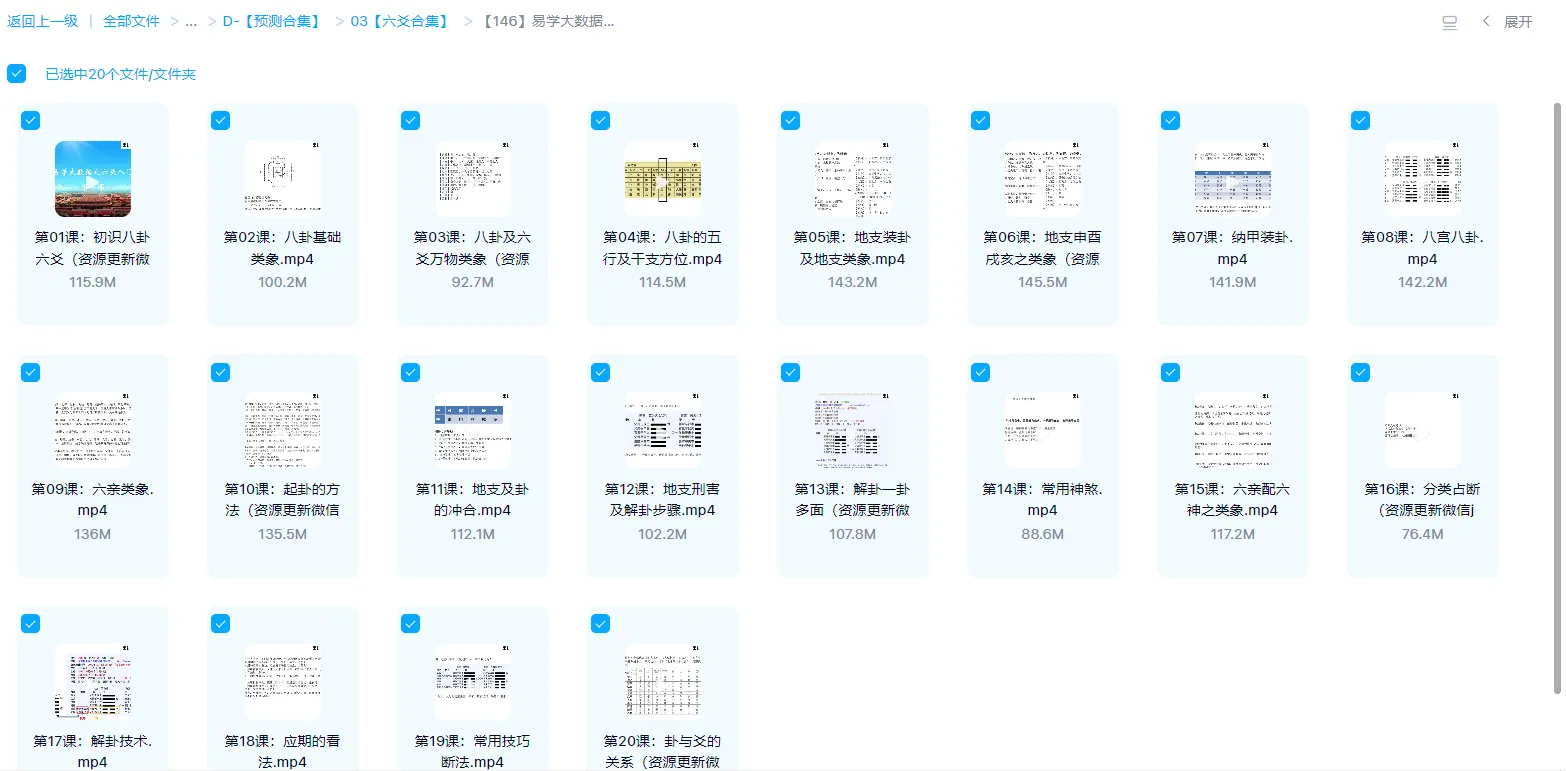Uncheck file 第20课 卦与爻的关系
This screenshot has width=1566, height=771.
600,624
